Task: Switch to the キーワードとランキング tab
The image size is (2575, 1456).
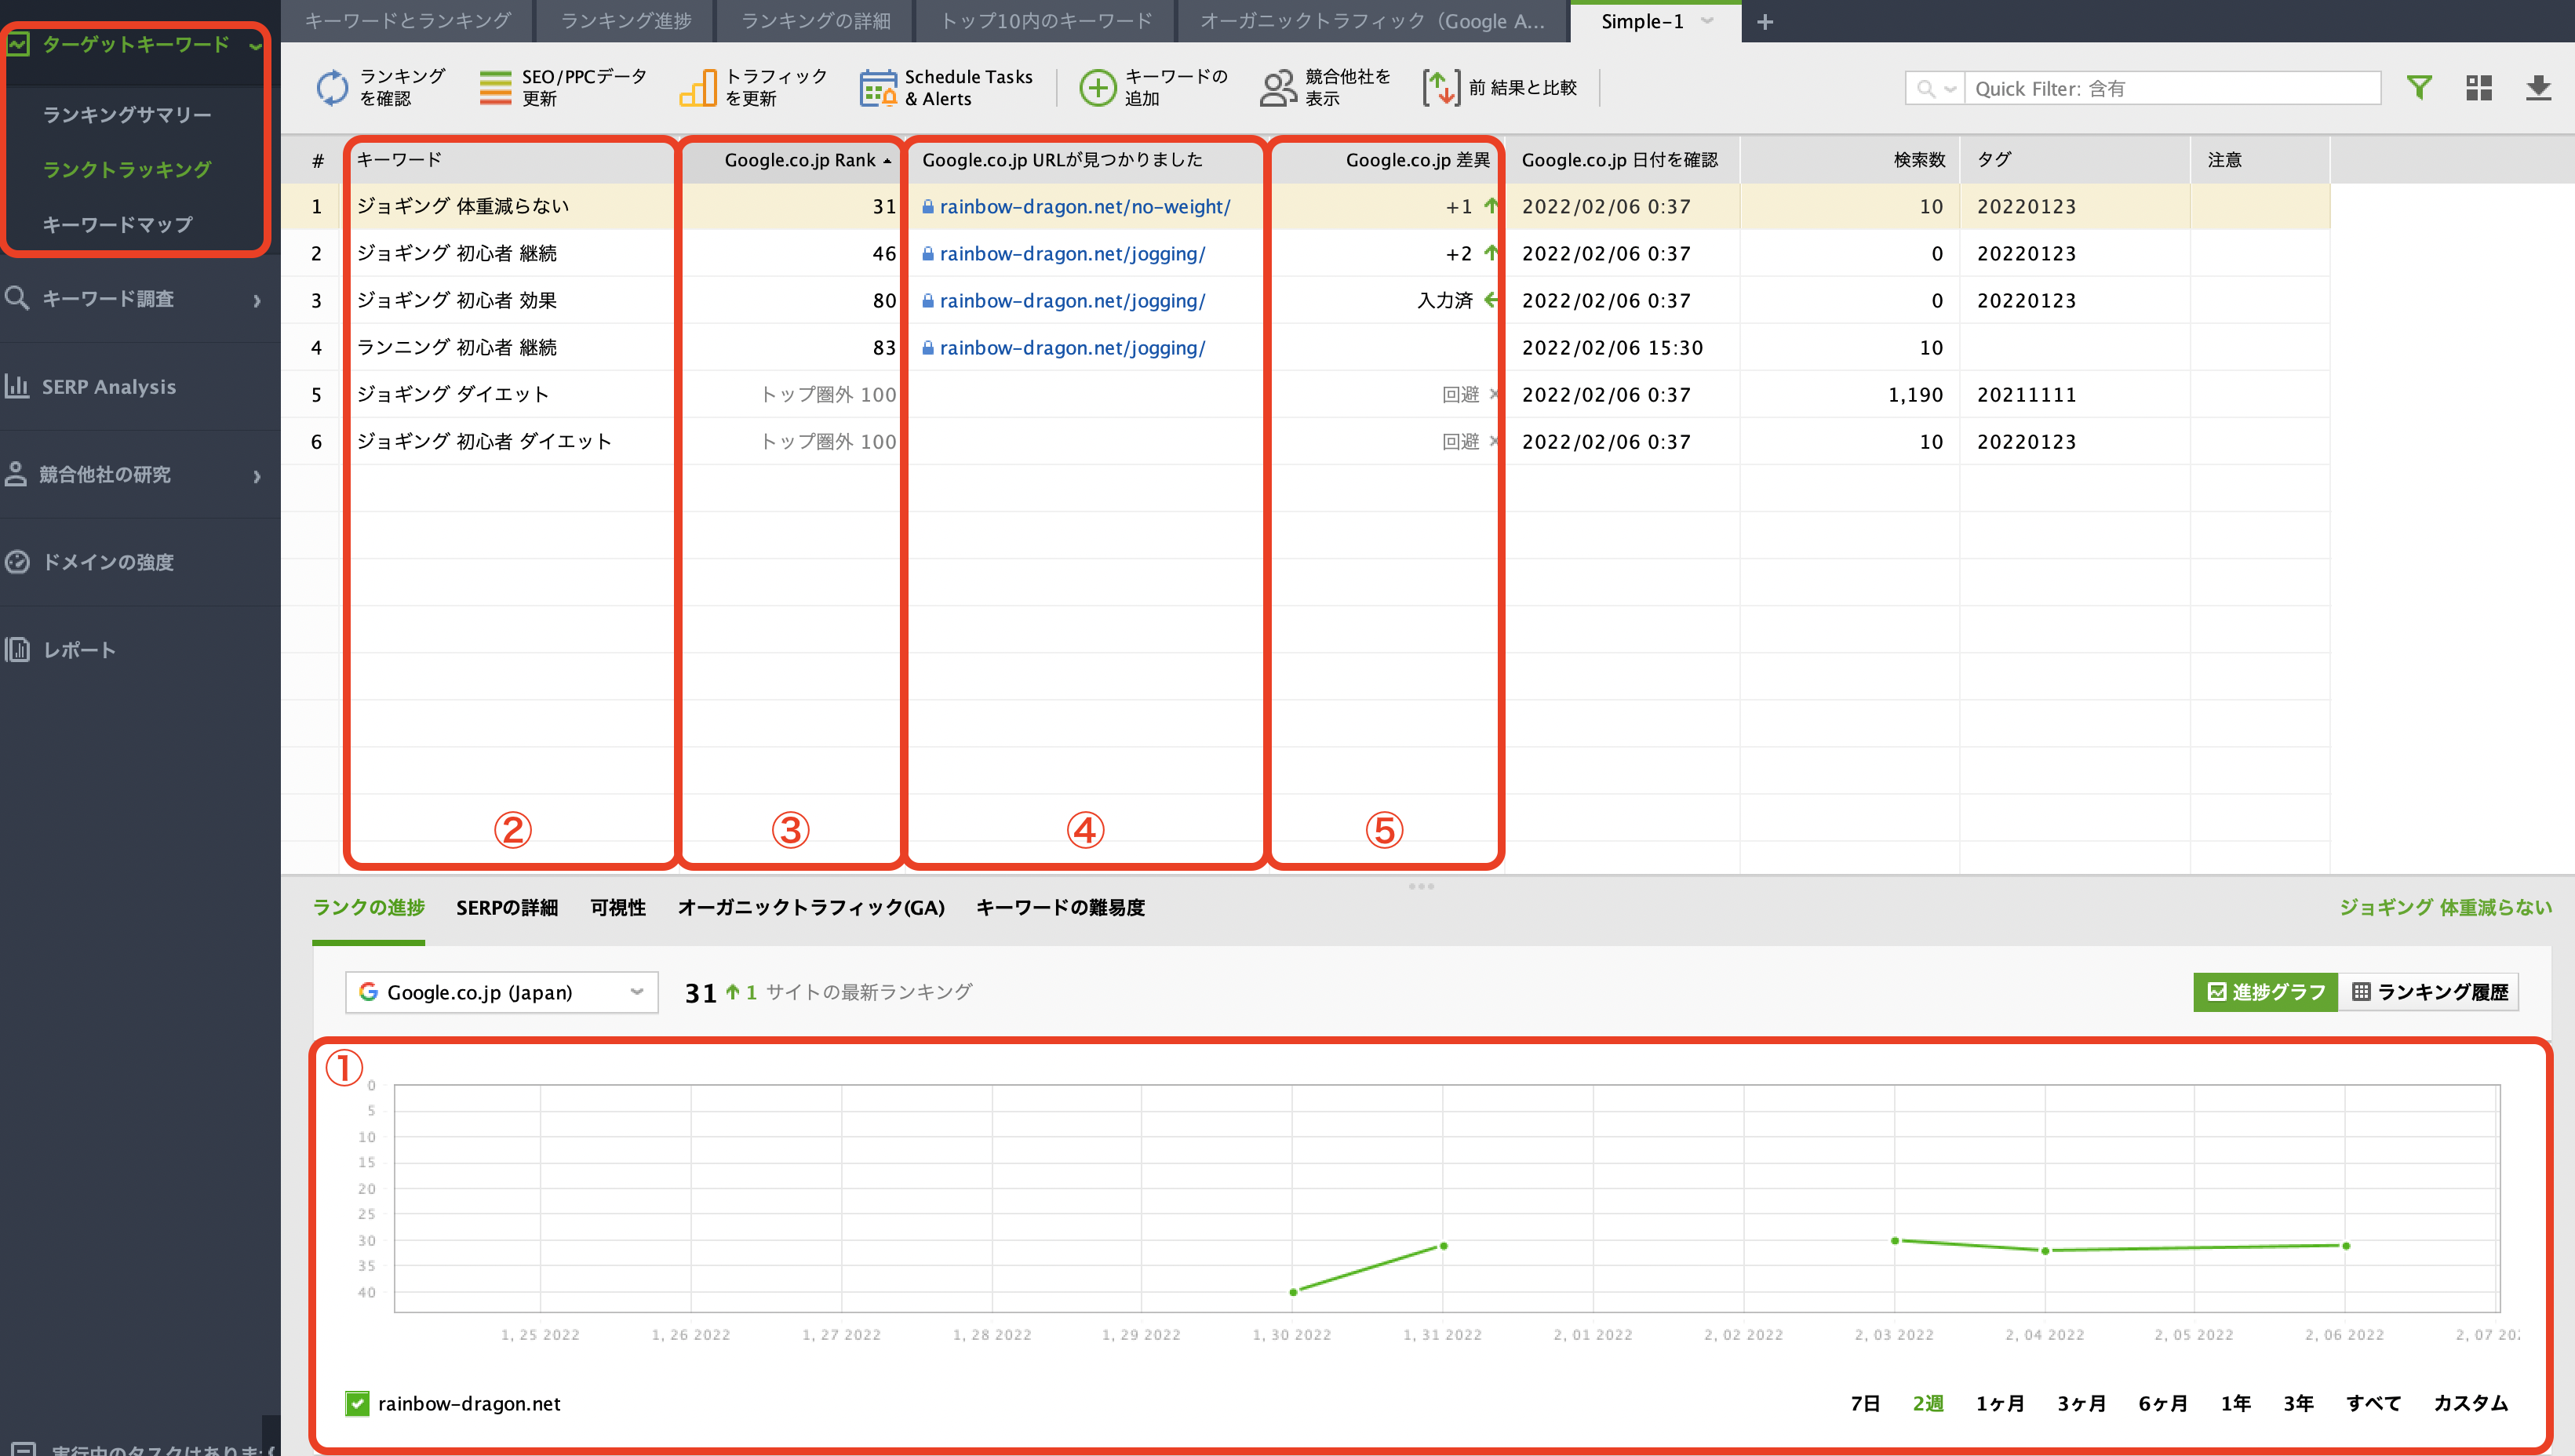Action: 408,21
